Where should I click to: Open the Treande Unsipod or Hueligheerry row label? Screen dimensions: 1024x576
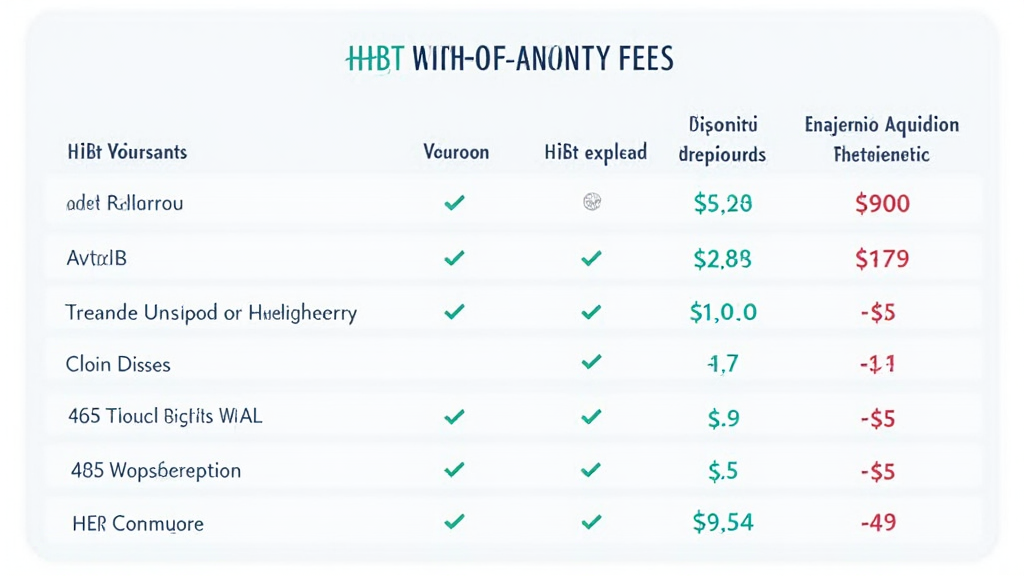pos(211,312)
